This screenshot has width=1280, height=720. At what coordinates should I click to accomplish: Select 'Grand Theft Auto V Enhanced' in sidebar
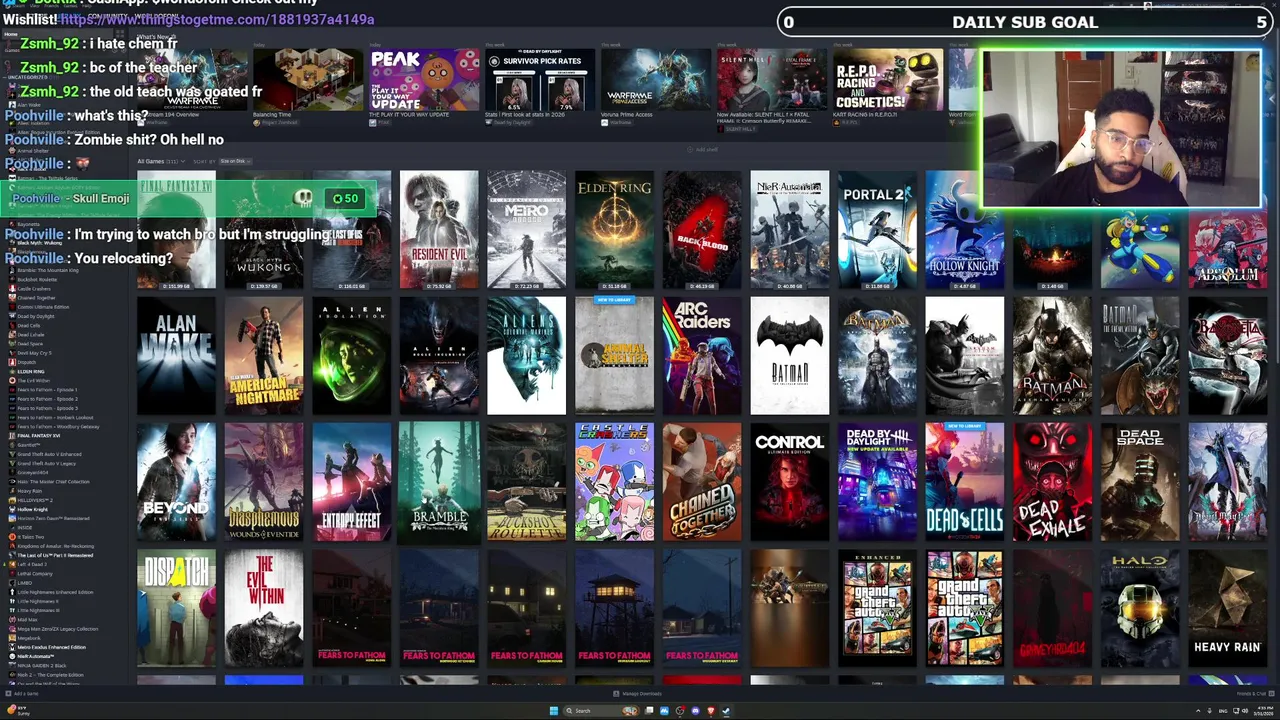(50, 454)
